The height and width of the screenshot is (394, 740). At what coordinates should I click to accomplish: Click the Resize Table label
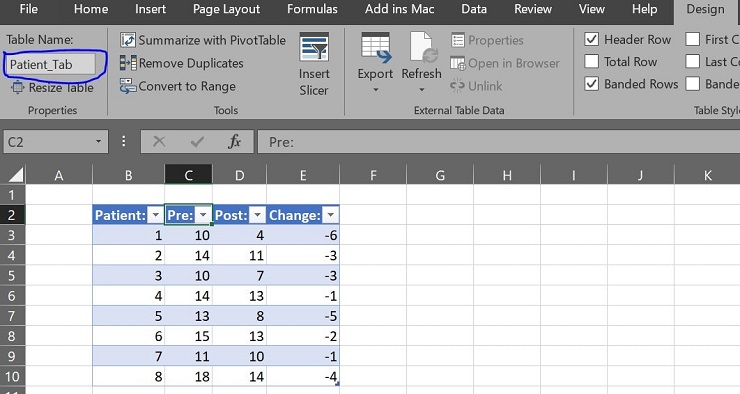click(61, 88)
